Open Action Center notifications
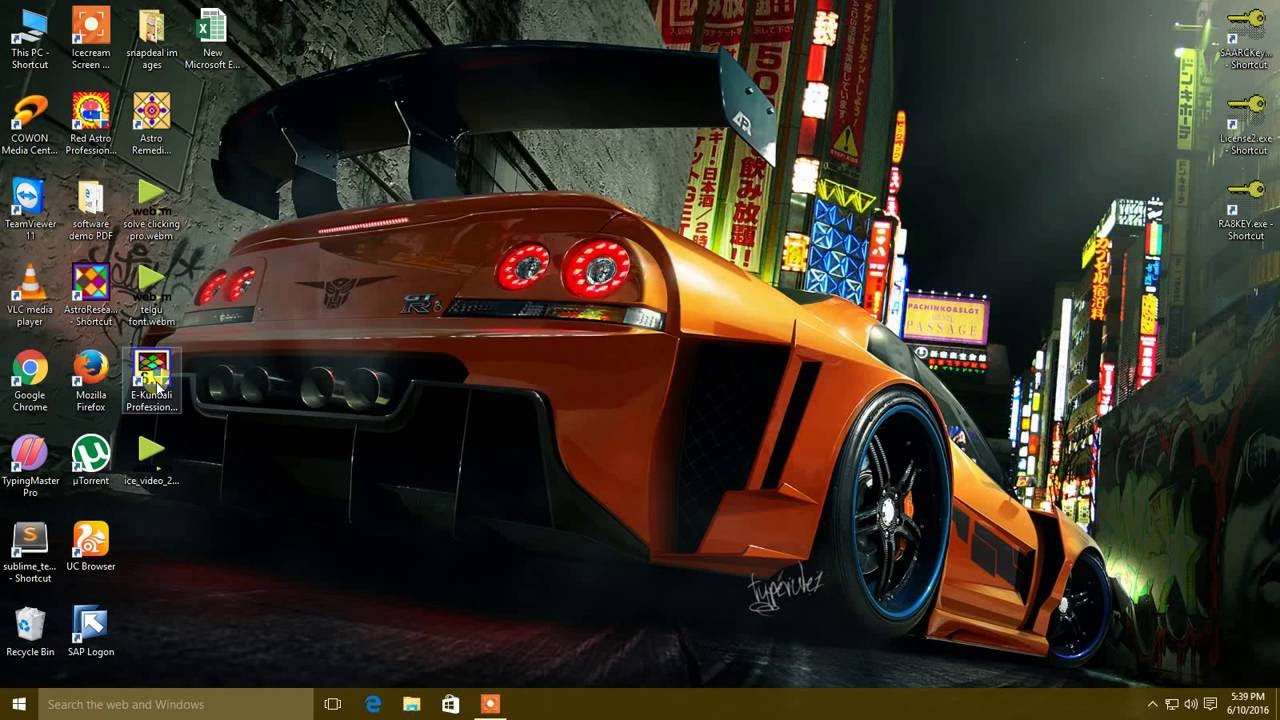The width and height of the screenshot is (1280, 720). [x=1210, y=704]
